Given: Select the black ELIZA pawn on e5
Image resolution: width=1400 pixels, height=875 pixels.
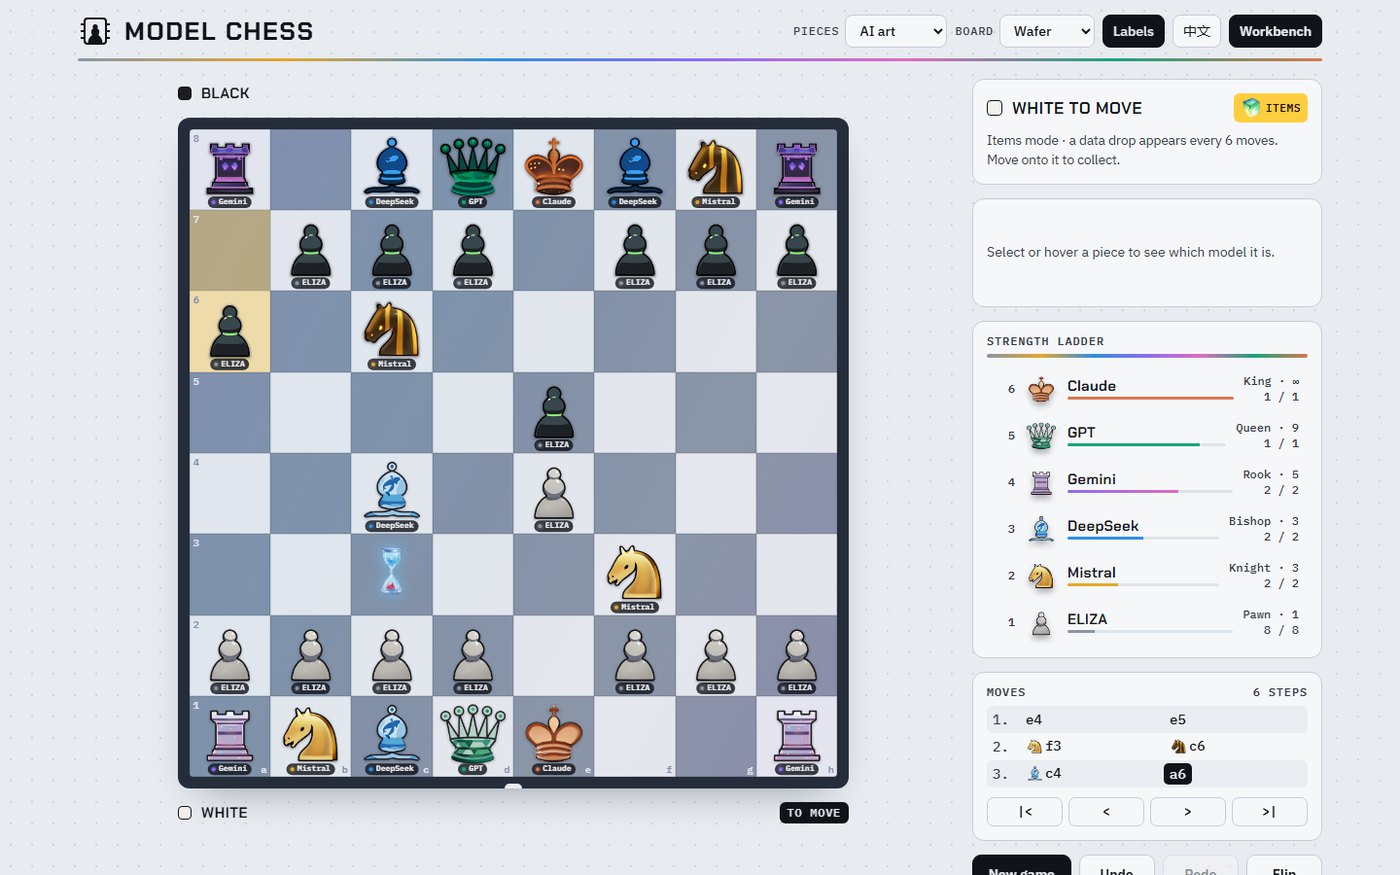Looking at the screenshot, I should pyautogui.click(x=554, y=412).
